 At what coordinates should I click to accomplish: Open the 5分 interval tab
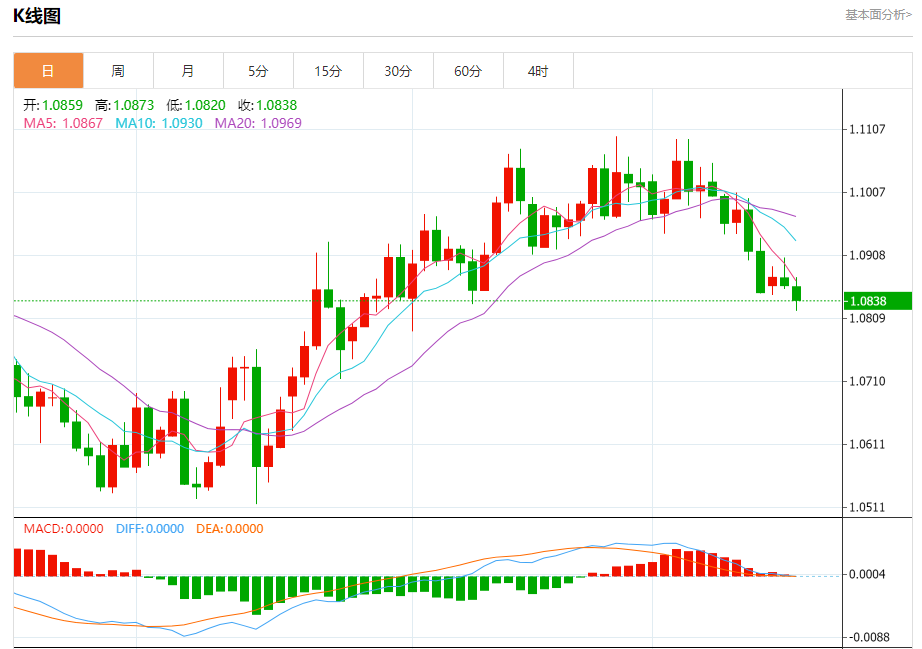point(258,71)
